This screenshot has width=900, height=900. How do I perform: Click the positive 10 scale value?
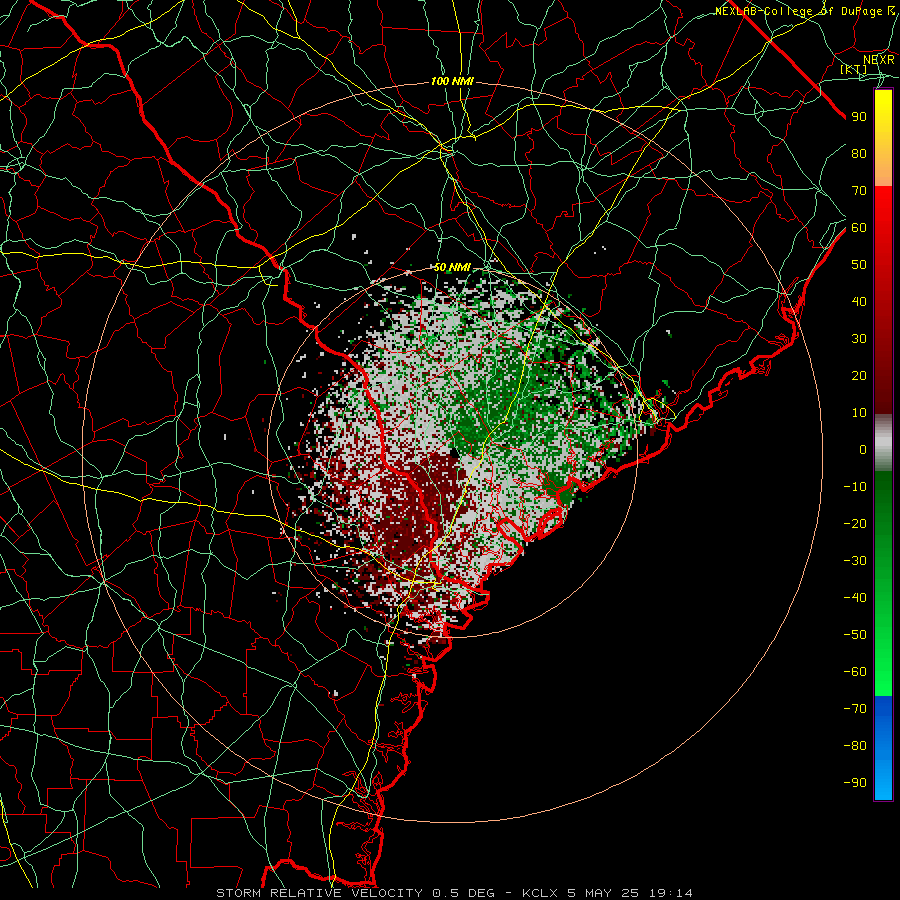pos(859,413)
